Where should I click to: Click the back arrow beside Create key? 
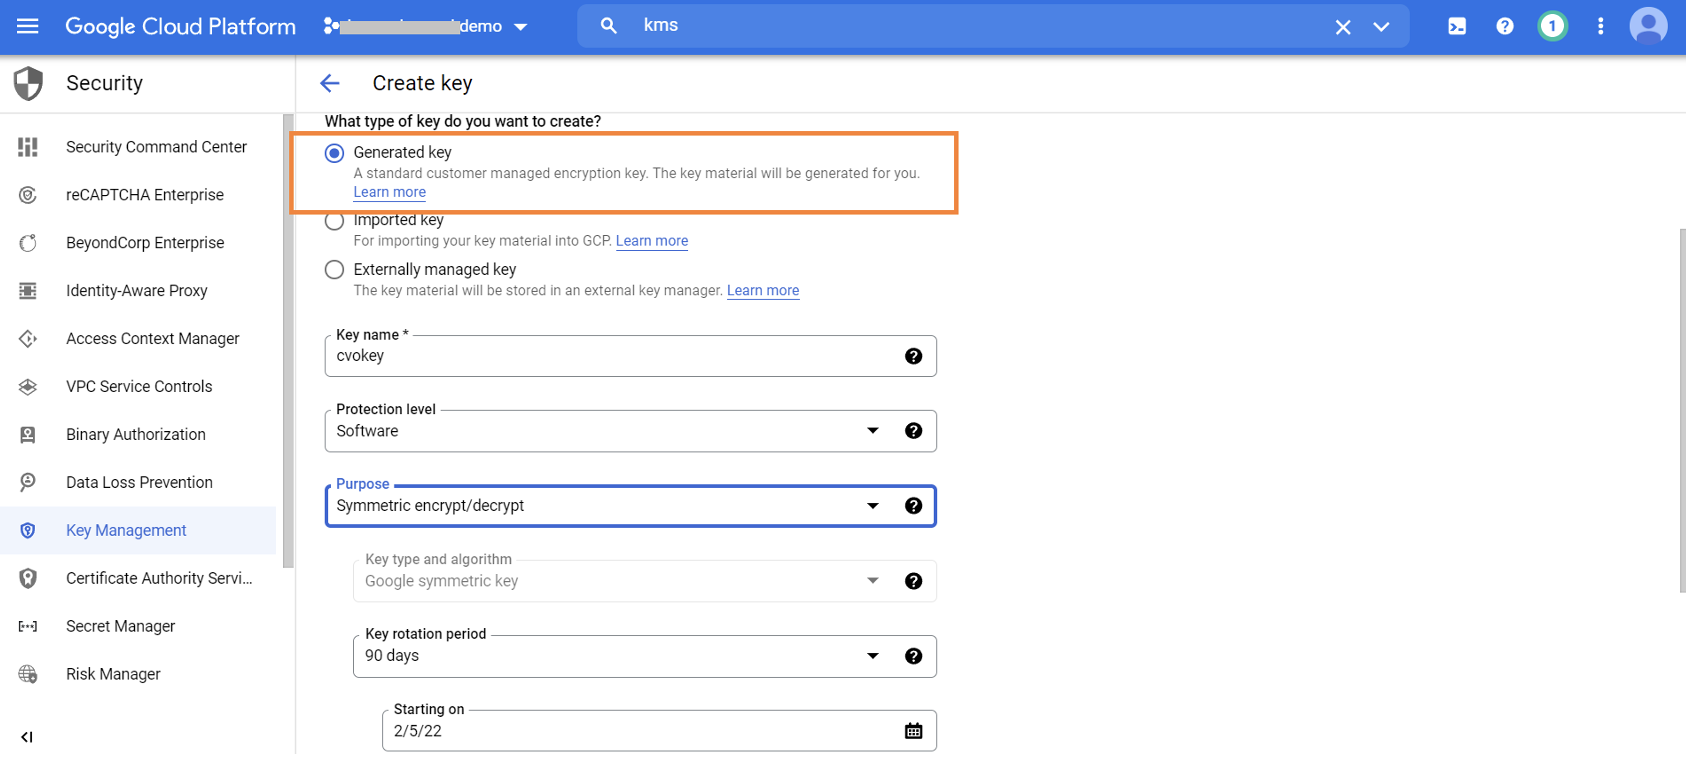330,83
